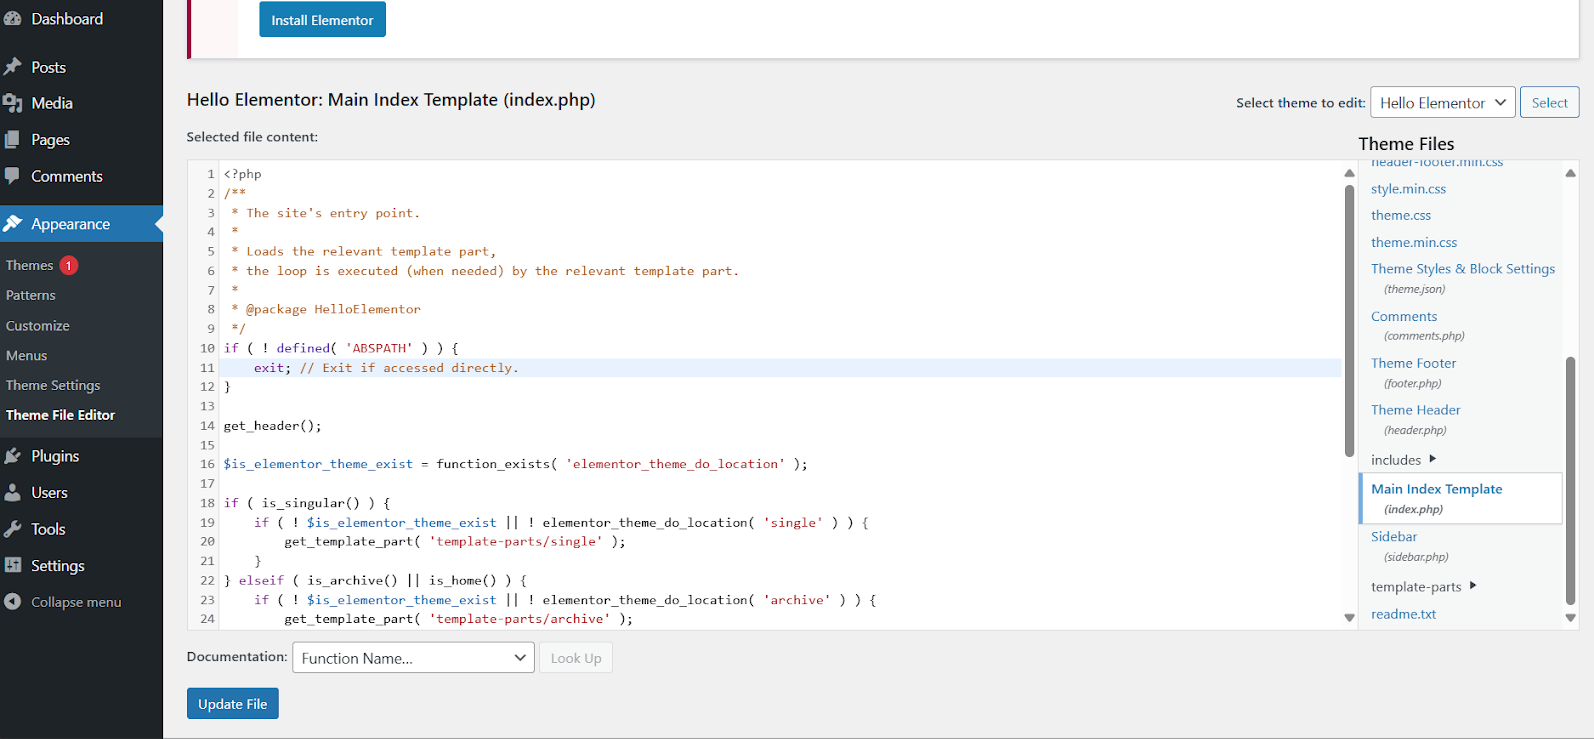Click the Install Elementor button

click(x=322, y=20)
